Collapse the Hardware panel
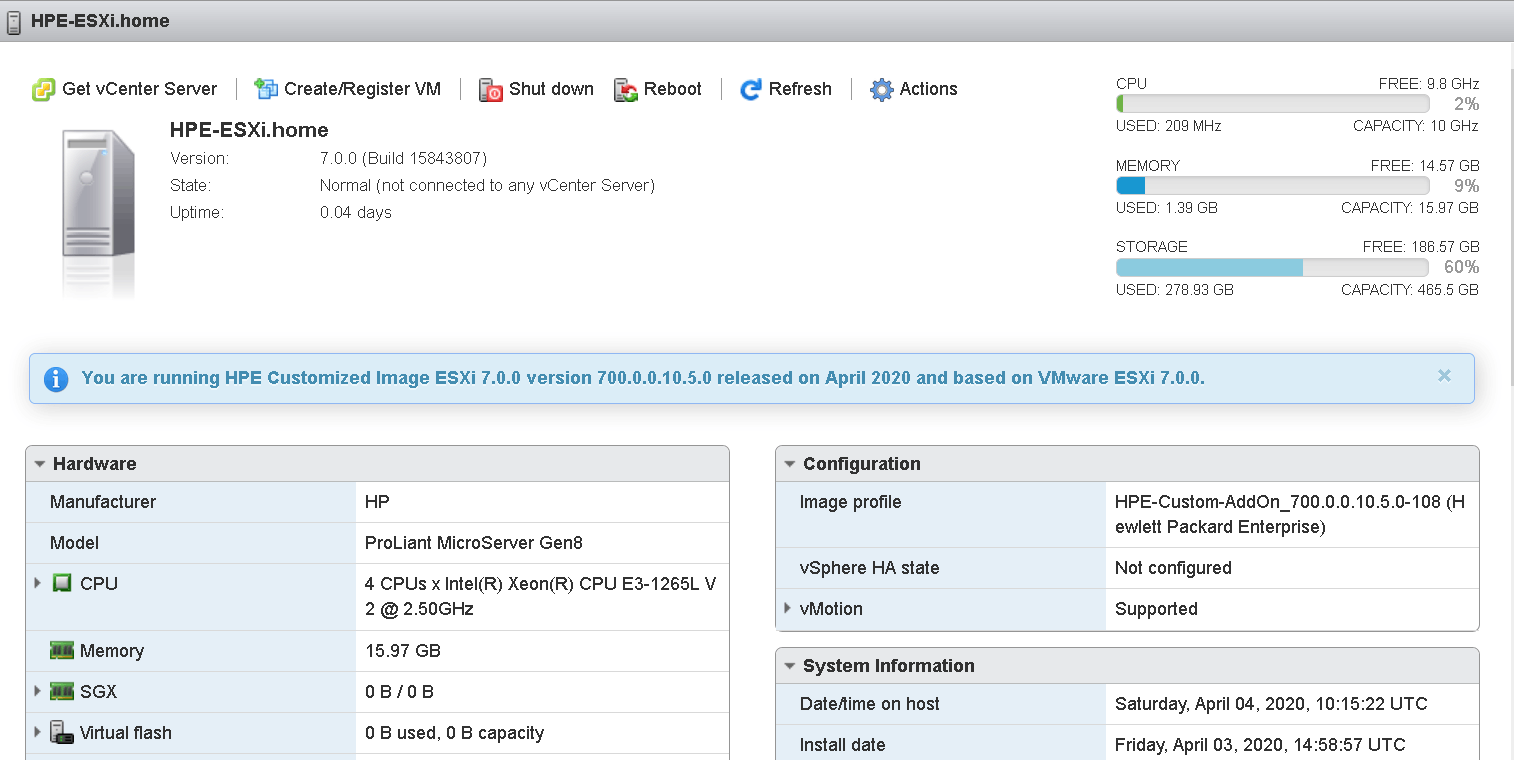 pos(40,464)
